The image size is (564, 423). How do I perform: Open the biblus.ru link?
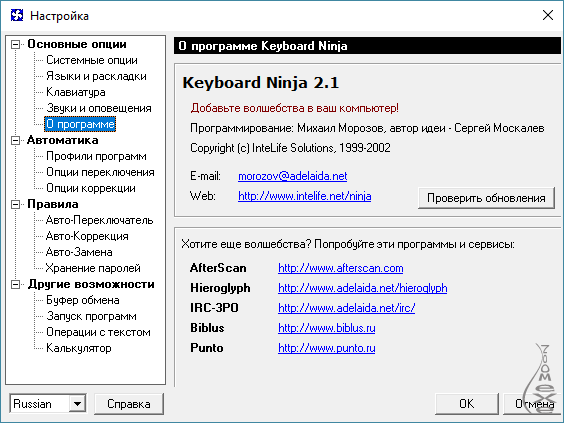click(x=327, y=328)
